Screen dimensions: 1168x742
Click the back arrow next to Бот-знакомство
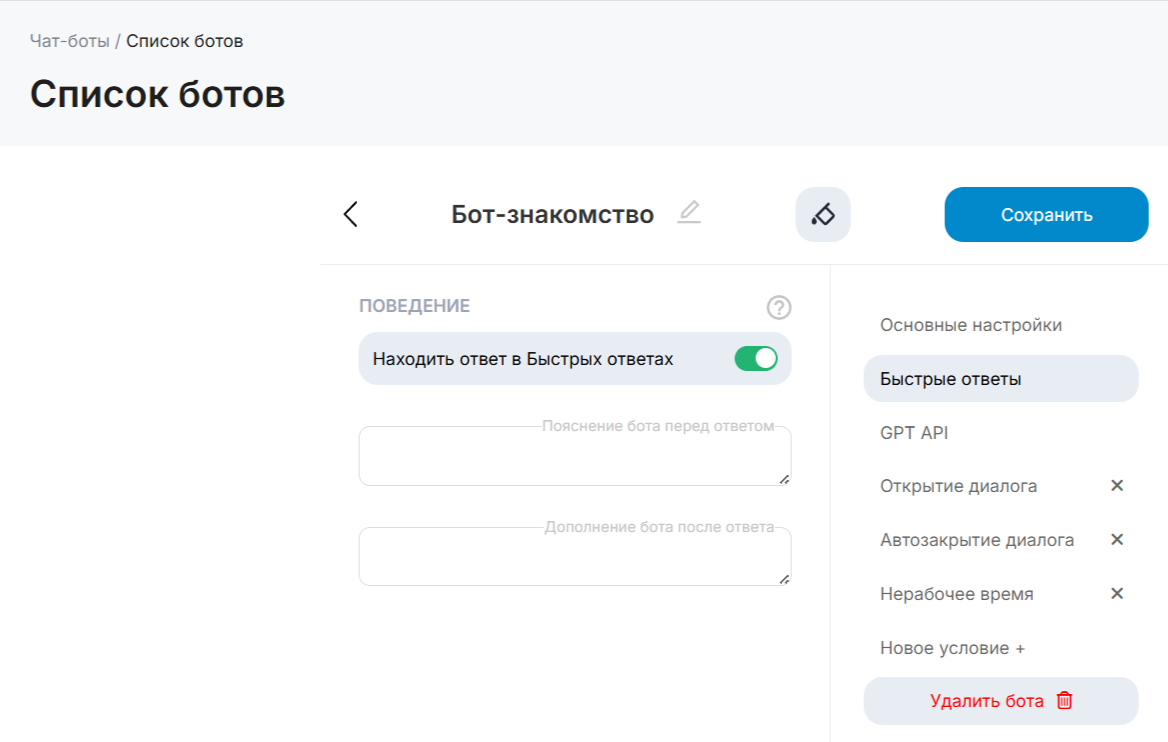point(350,214)
